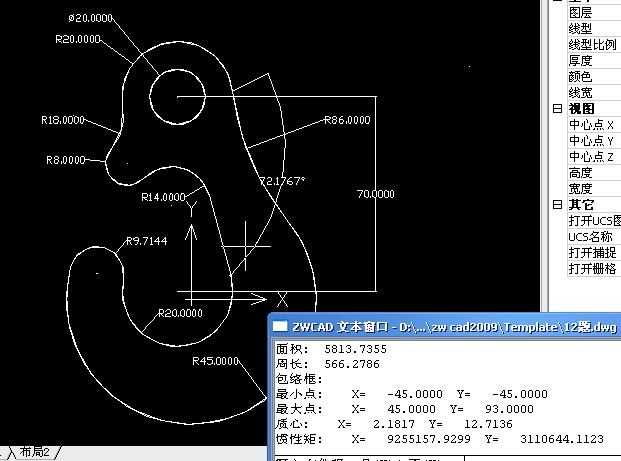This screenshot has width=621, height=461.
Task: Select the 中心点 X property row
Action: 594,125
